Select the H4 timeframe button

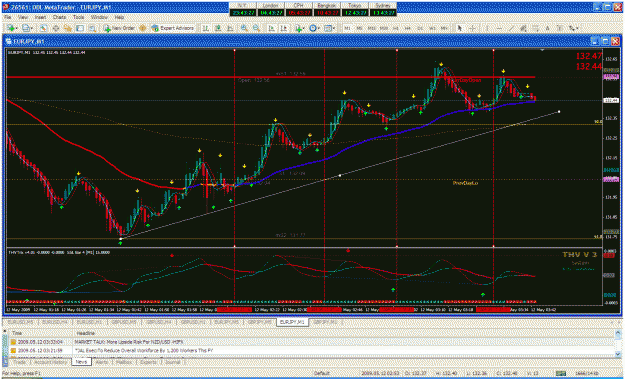(408, 28)
